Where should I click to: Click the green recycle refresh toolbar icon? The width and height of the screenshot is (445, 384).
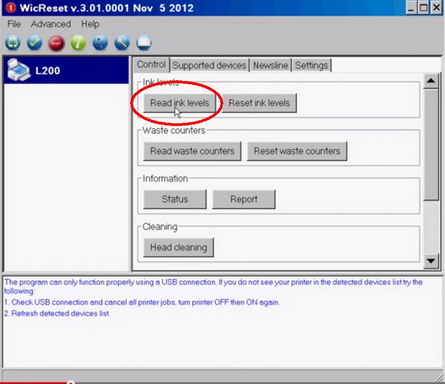tap(13, 43)
